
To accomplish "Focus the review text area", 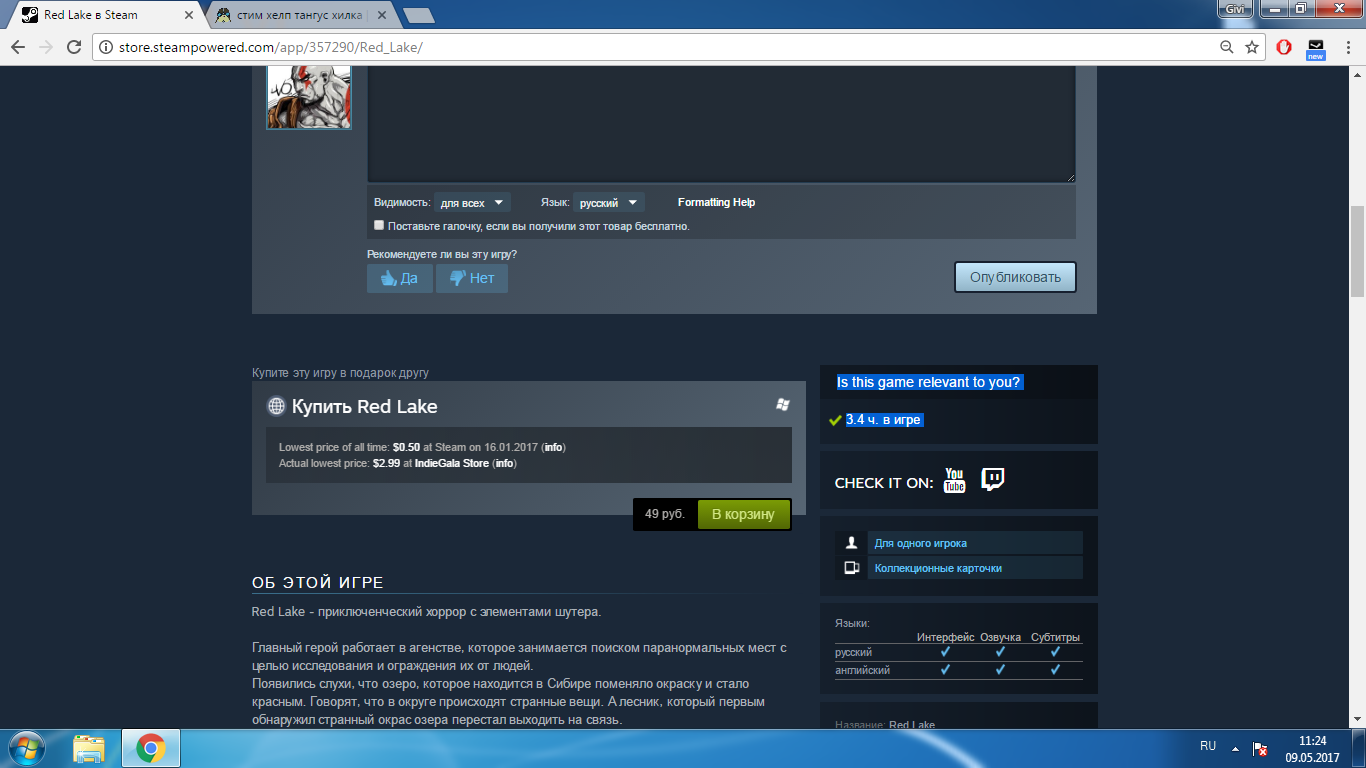I will tap(721, 124).
